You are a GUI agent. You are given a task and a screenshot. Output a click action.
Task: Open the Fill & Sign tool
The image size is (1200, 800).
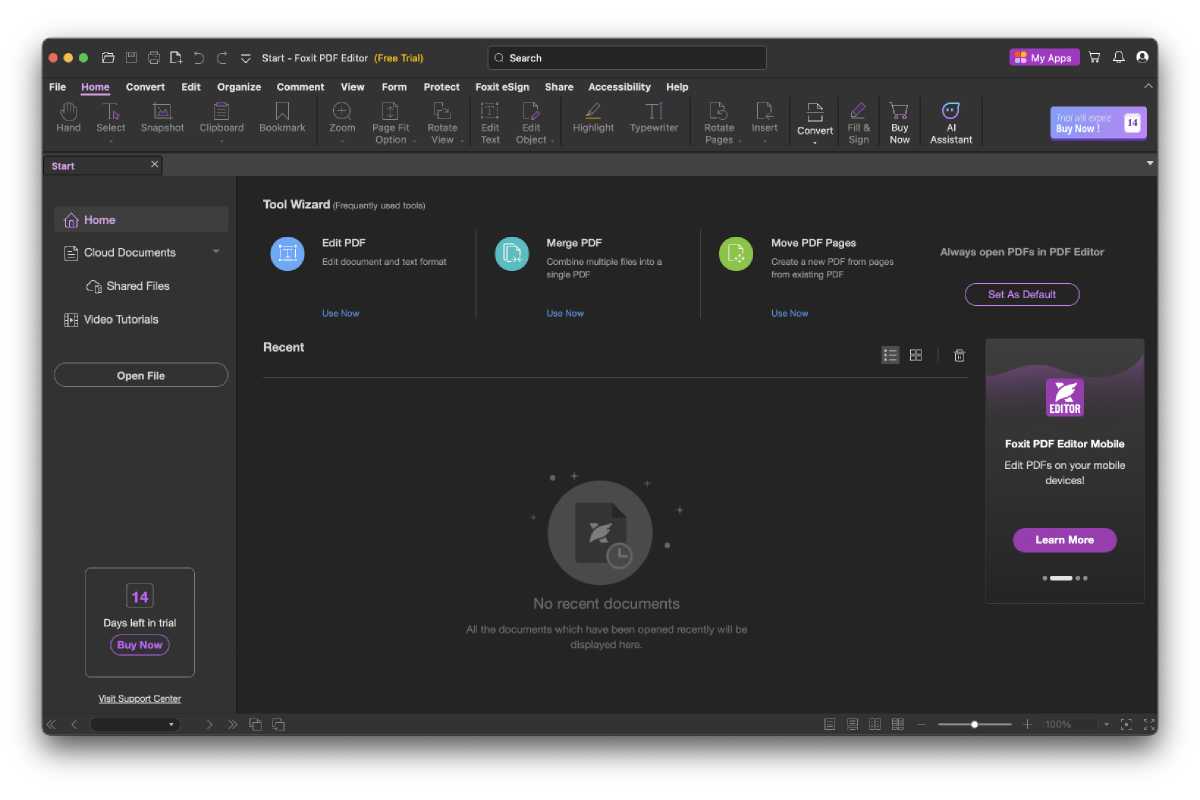(x=858, y=121)
